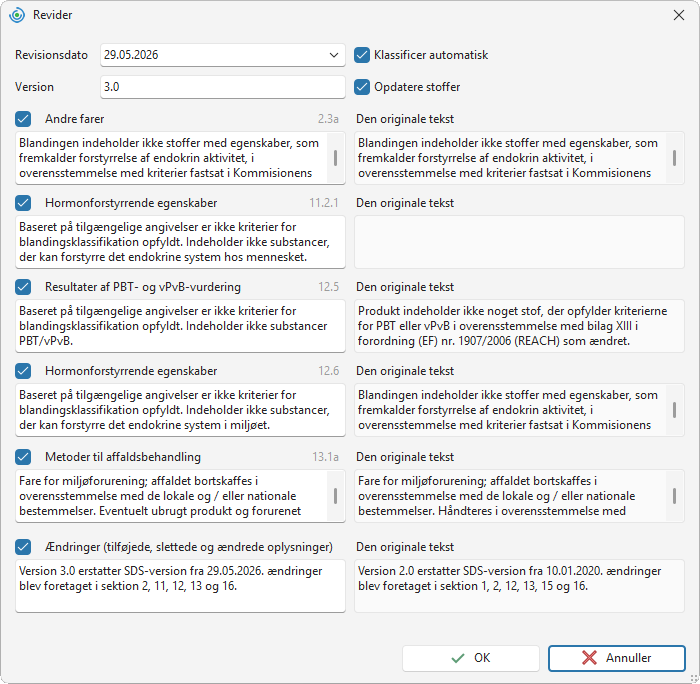Click scrollbar of 12.6 original text box
Viewport: 700px width, 684px height.
coord(674,410)
